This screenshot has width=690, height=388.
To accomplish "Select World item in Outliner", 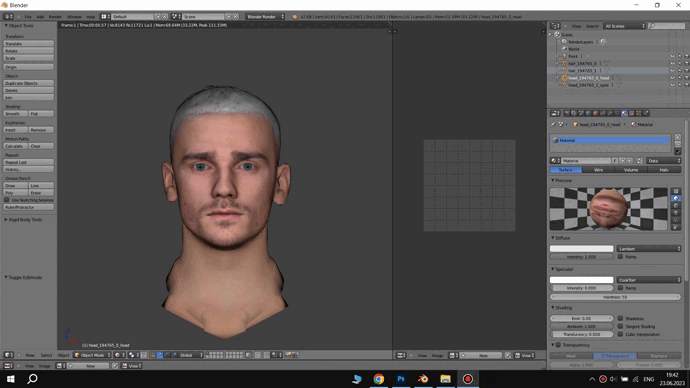I will [573, 49].
